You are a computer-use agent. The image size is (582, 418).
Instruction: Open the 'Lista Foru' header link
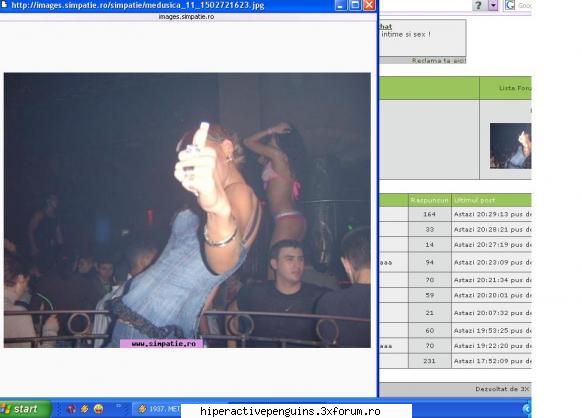click(515, 88)
